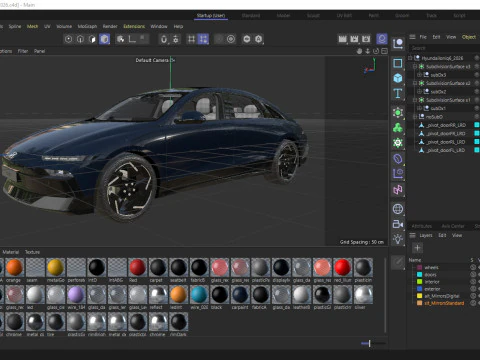
Task: Open the MoGraph menu
Action: 87,26
